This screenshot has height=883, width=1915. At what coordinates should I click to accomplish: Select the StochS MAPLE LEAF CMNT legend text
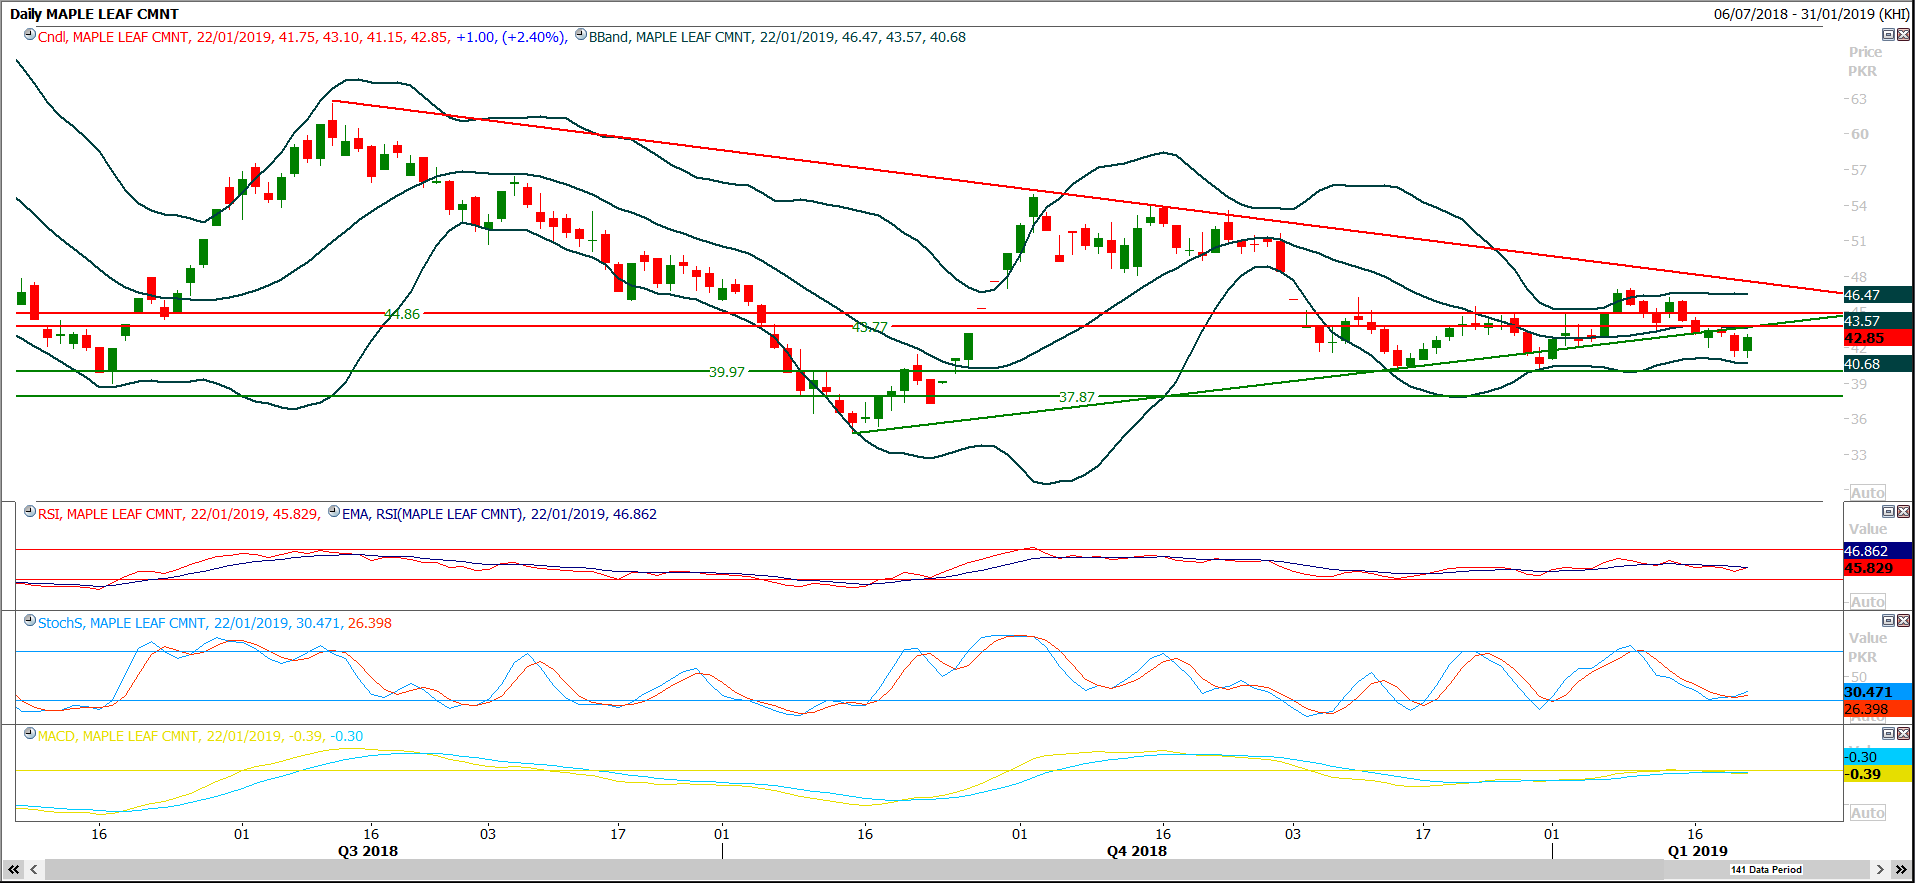215,623
